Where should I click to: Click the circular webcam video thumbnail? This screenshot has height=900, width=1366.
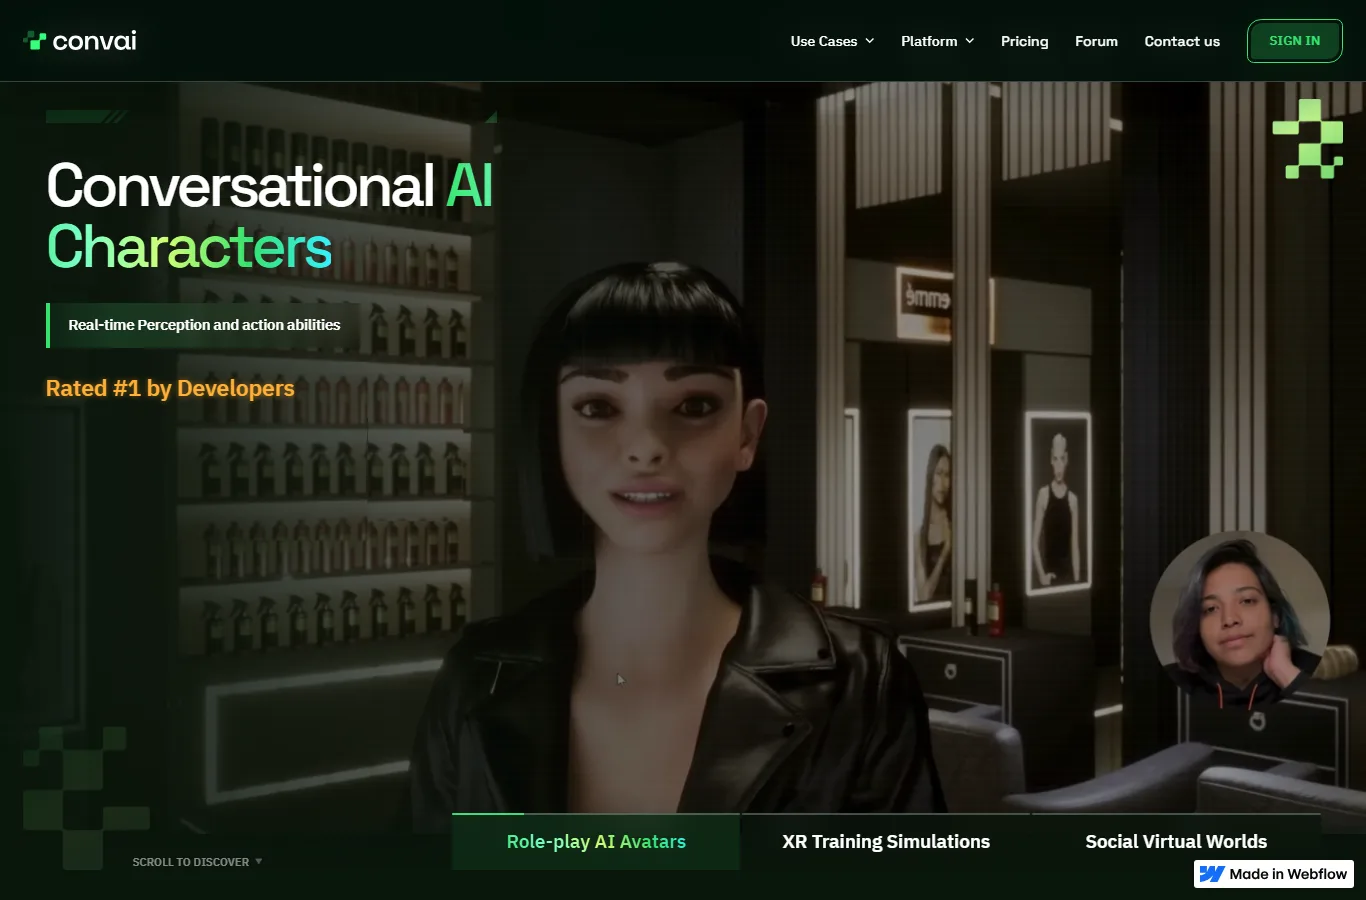click(x=1240, y=620)
